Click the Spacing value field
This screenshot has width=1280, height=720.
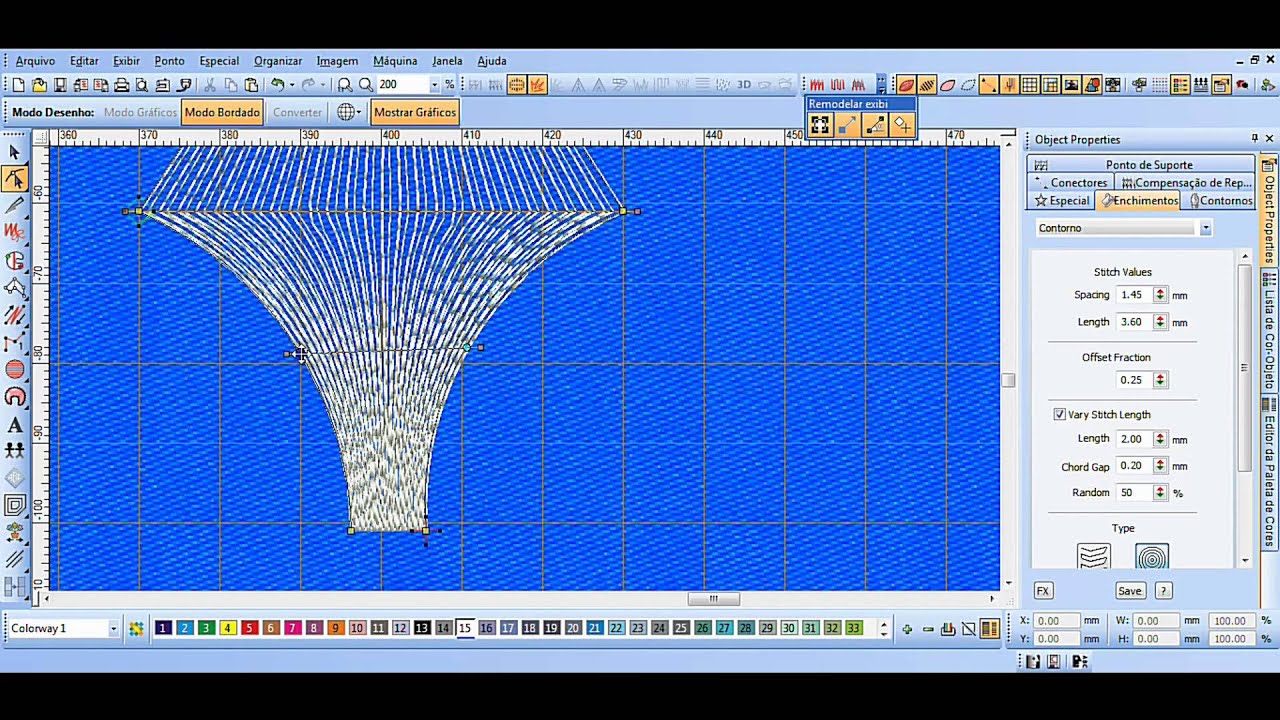tap(1134, 295)
